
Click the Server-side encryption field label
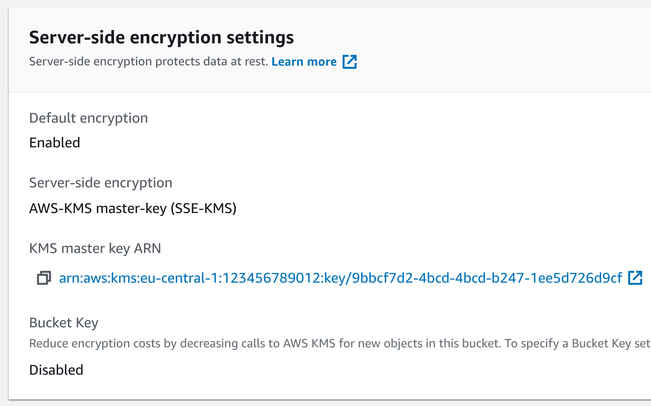100,183
